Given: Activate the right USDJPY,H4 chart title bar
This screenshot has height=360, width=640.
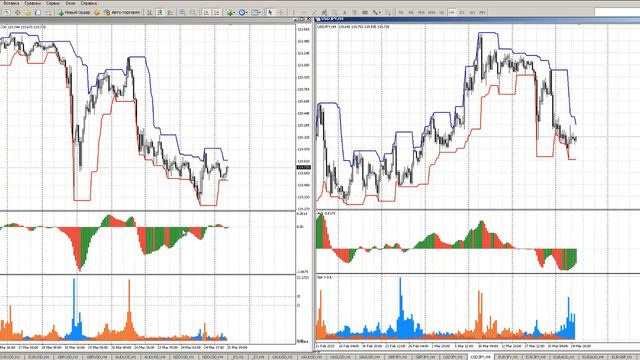Looking at the screenshot, I should point(478,20).
